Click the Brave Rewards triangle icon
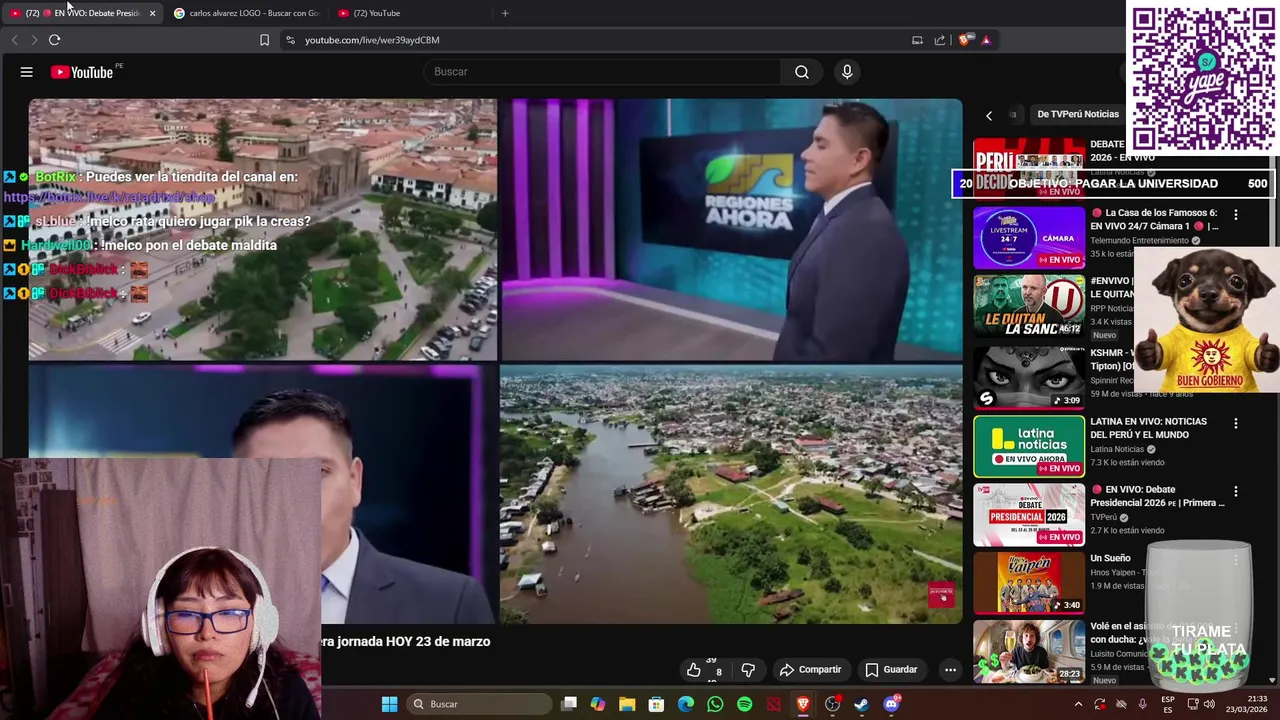Screen dimensions: 1280x720 986,40
